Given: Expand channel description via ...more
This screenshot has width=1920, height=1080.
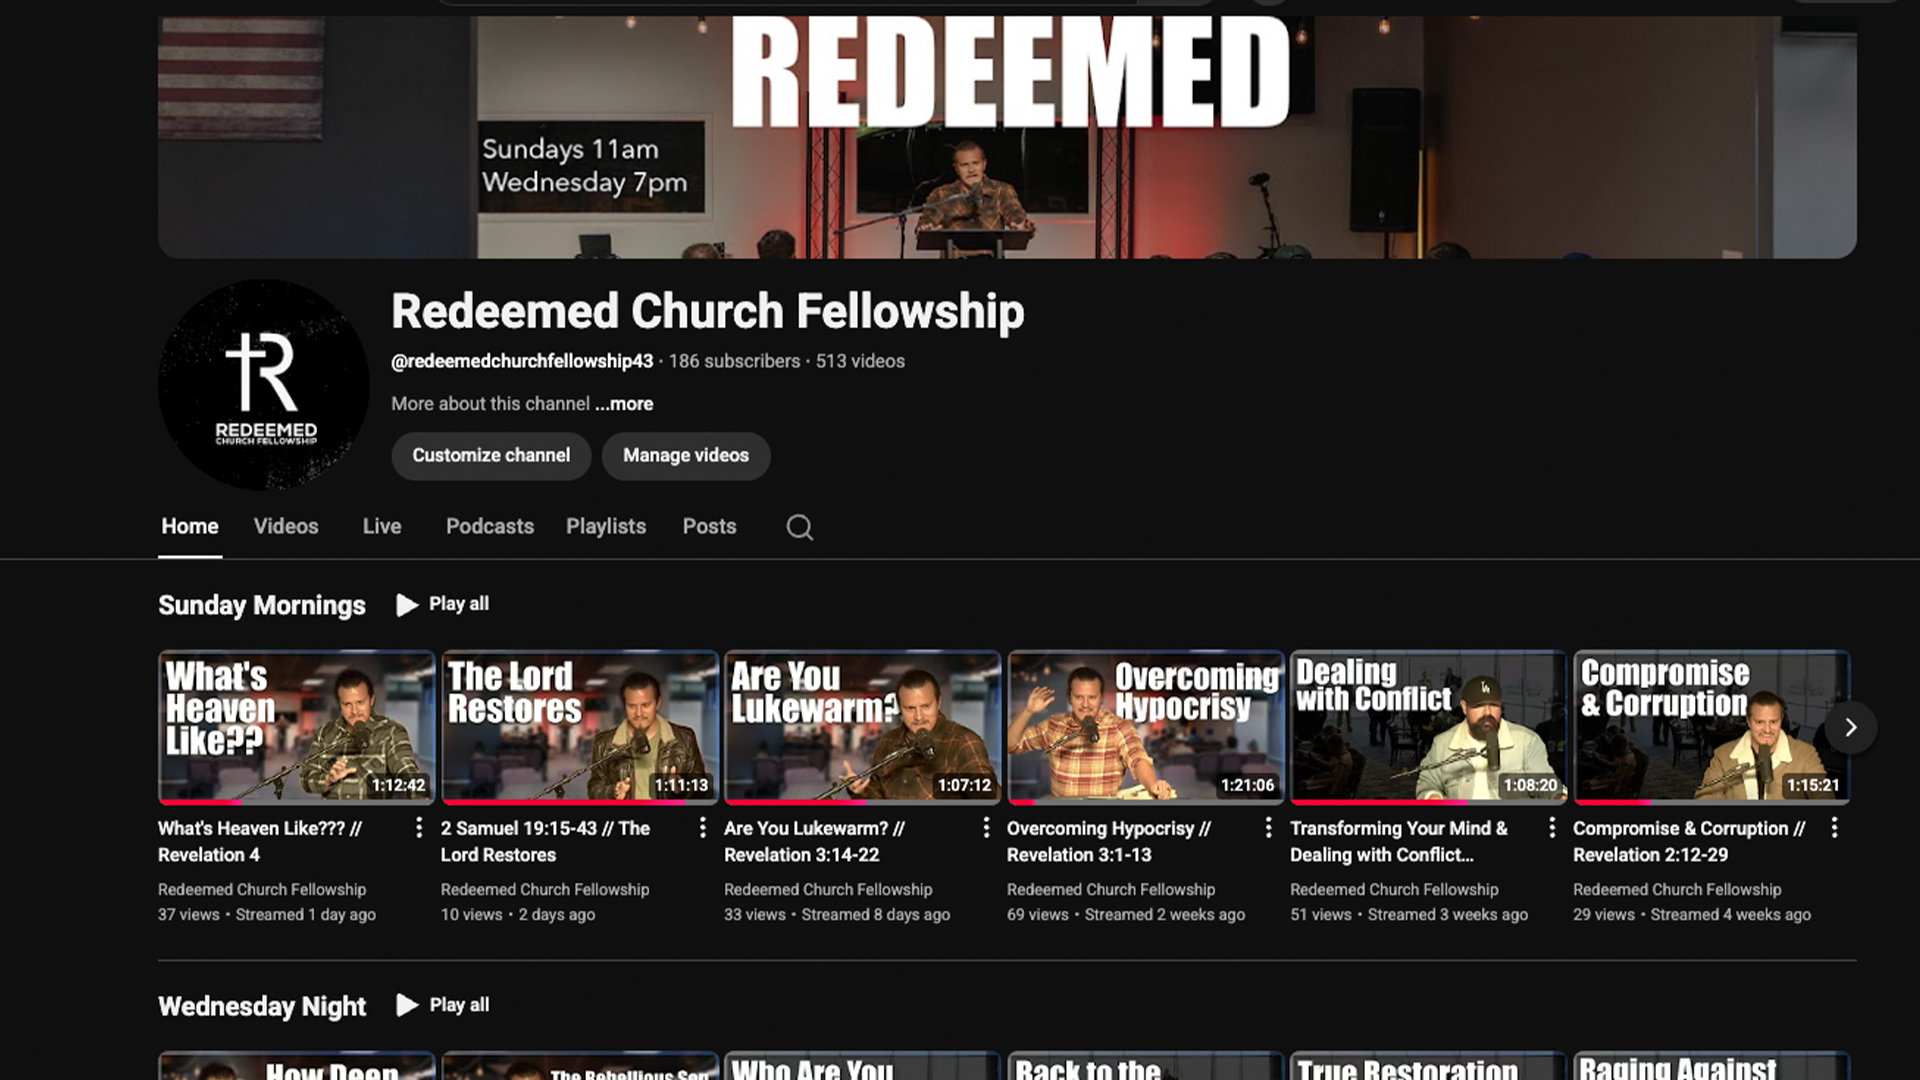Looking at the screenshot, I should click(624, 404).
